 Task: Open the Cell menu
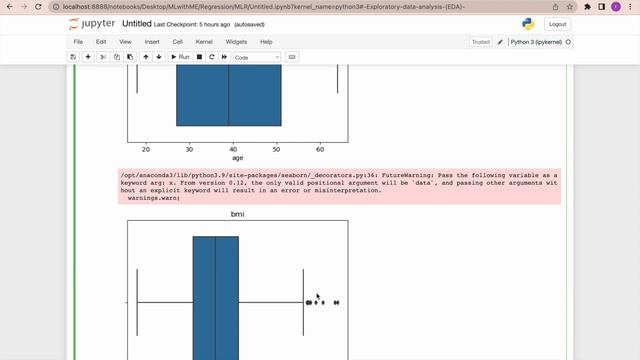pos(178,42)
